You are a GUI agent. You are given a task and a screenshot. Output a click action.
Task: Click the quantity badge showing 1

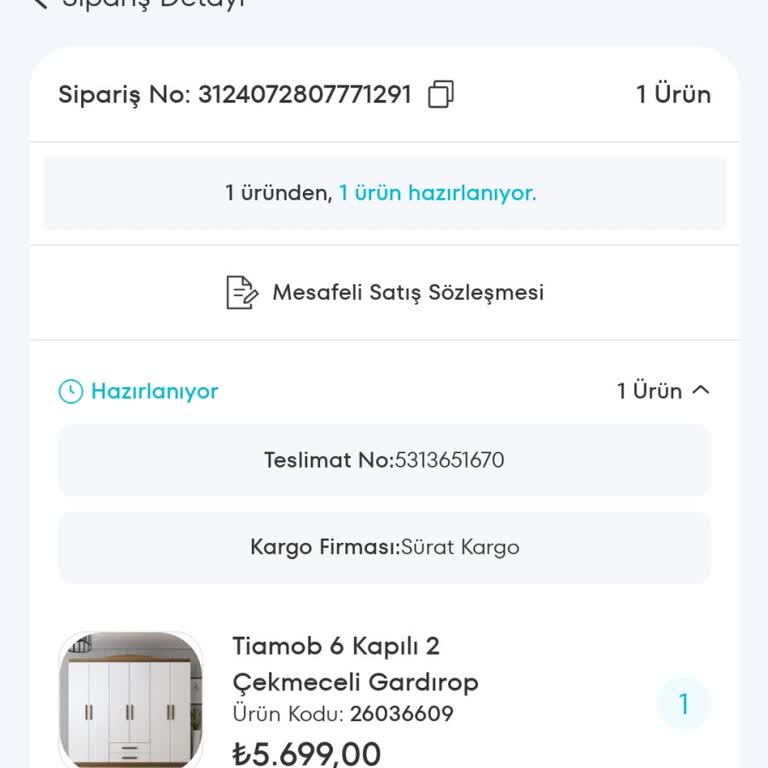(684, 704)
